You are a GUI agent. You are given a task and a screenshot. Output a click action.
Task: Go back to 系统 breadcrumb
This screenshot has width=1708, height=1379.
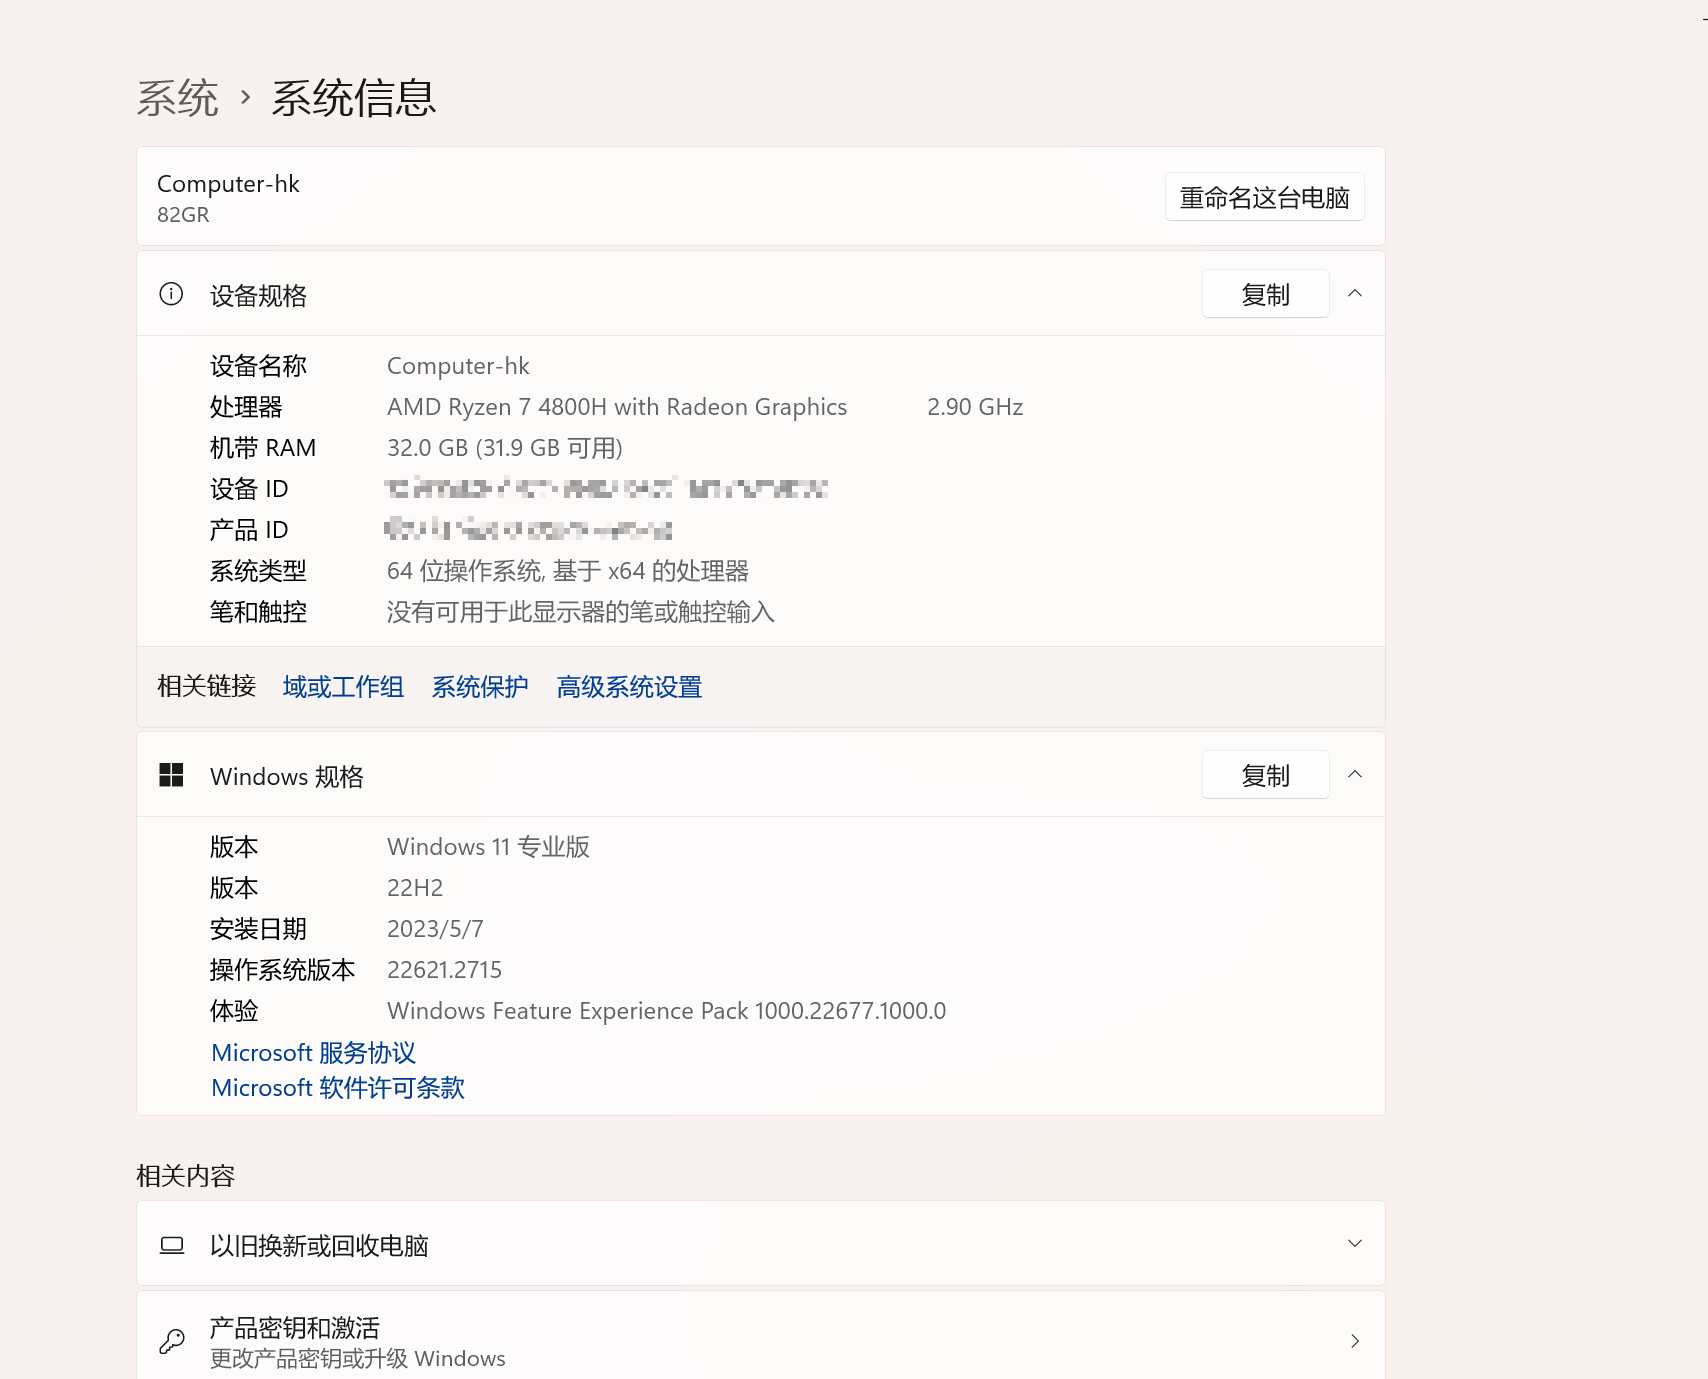point(177,98)
